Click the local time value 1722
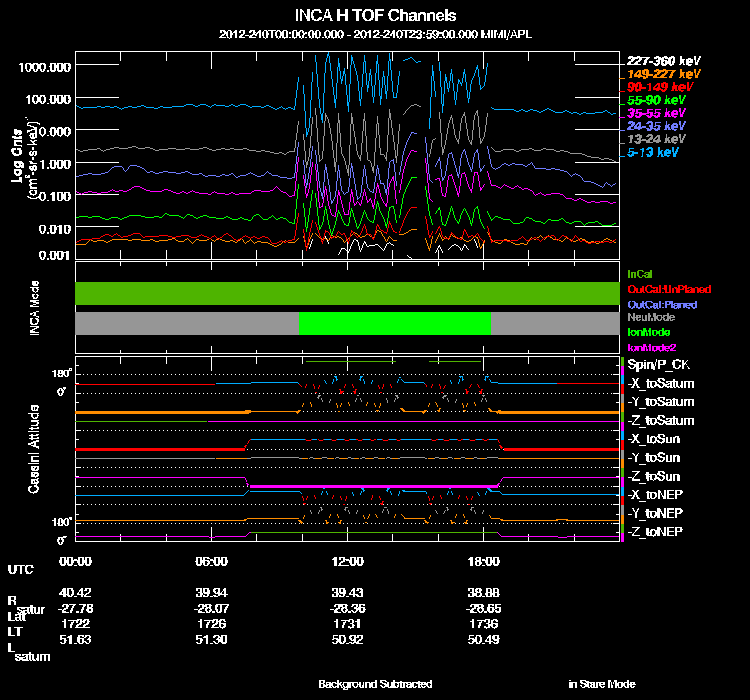 (x=75, y=624)
